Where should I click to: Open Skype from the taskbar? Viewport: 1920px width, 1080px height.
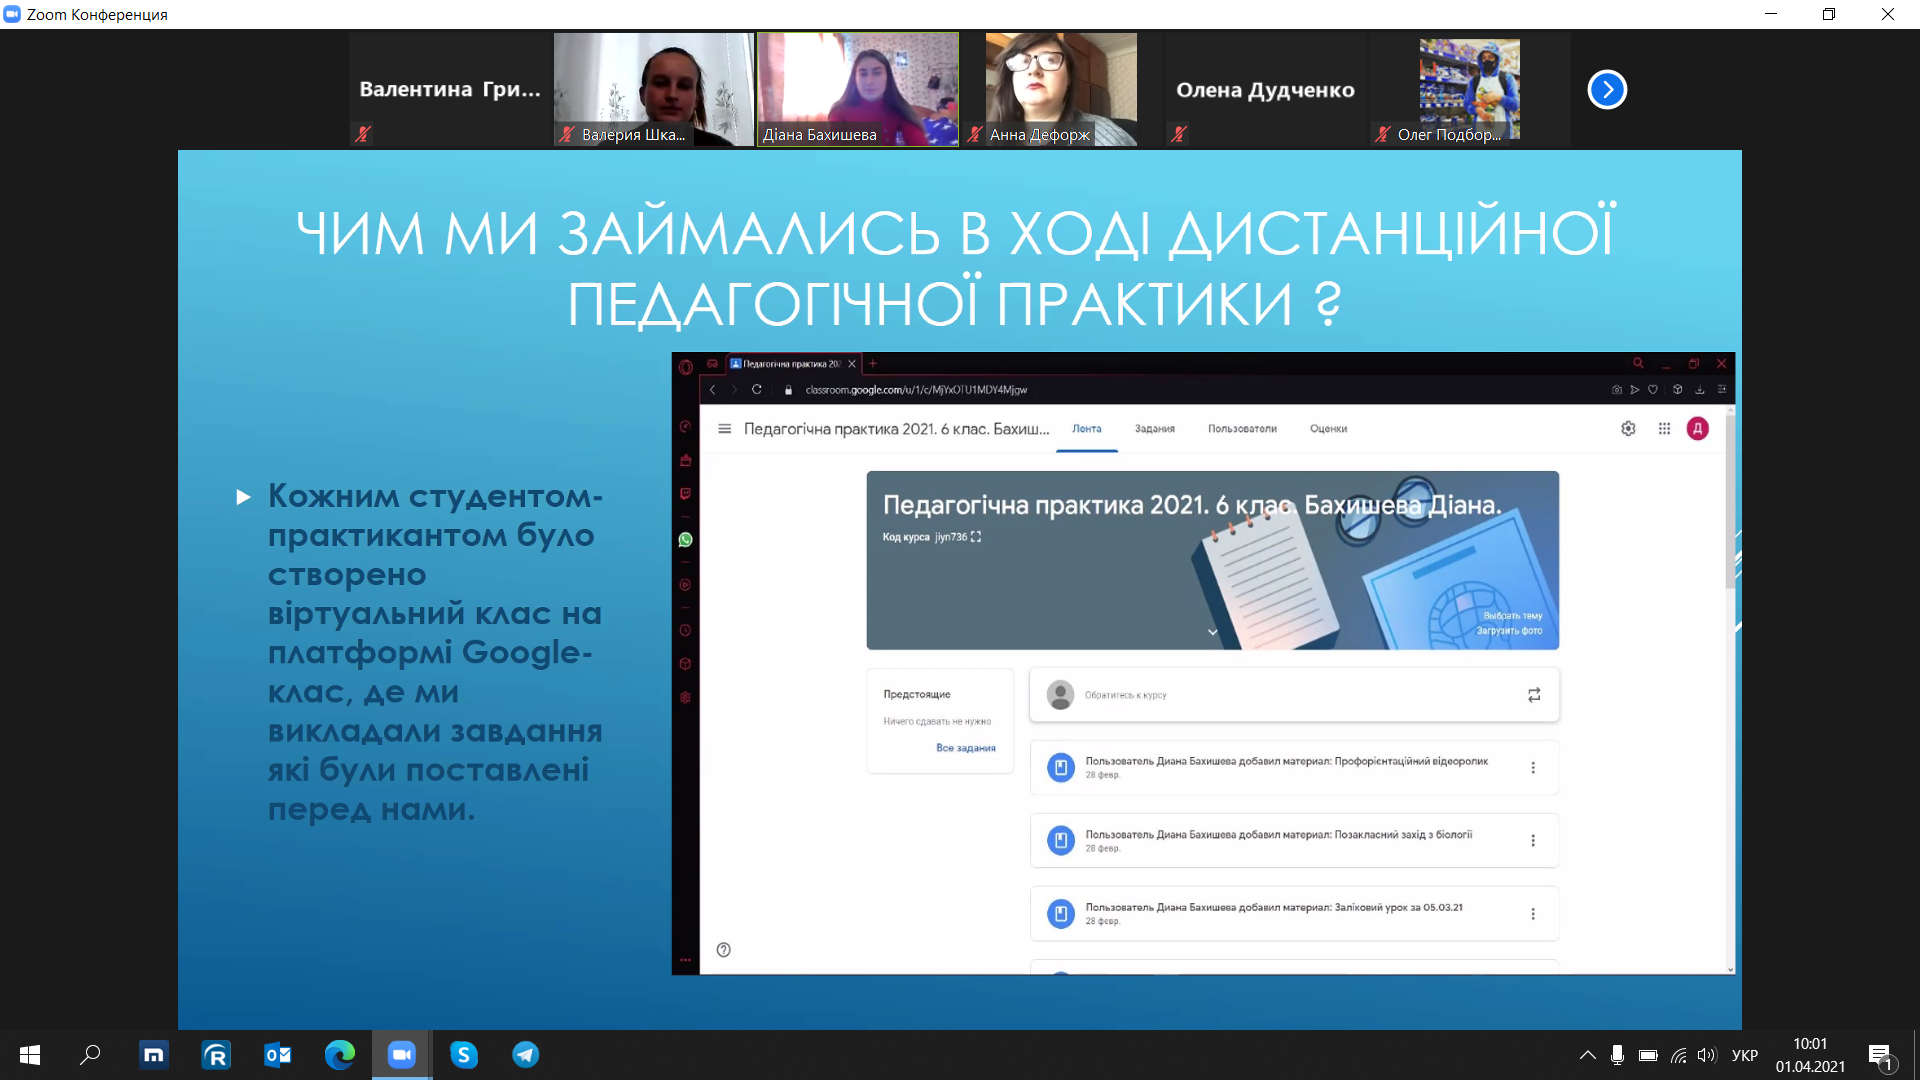(x=463, y=1055)
